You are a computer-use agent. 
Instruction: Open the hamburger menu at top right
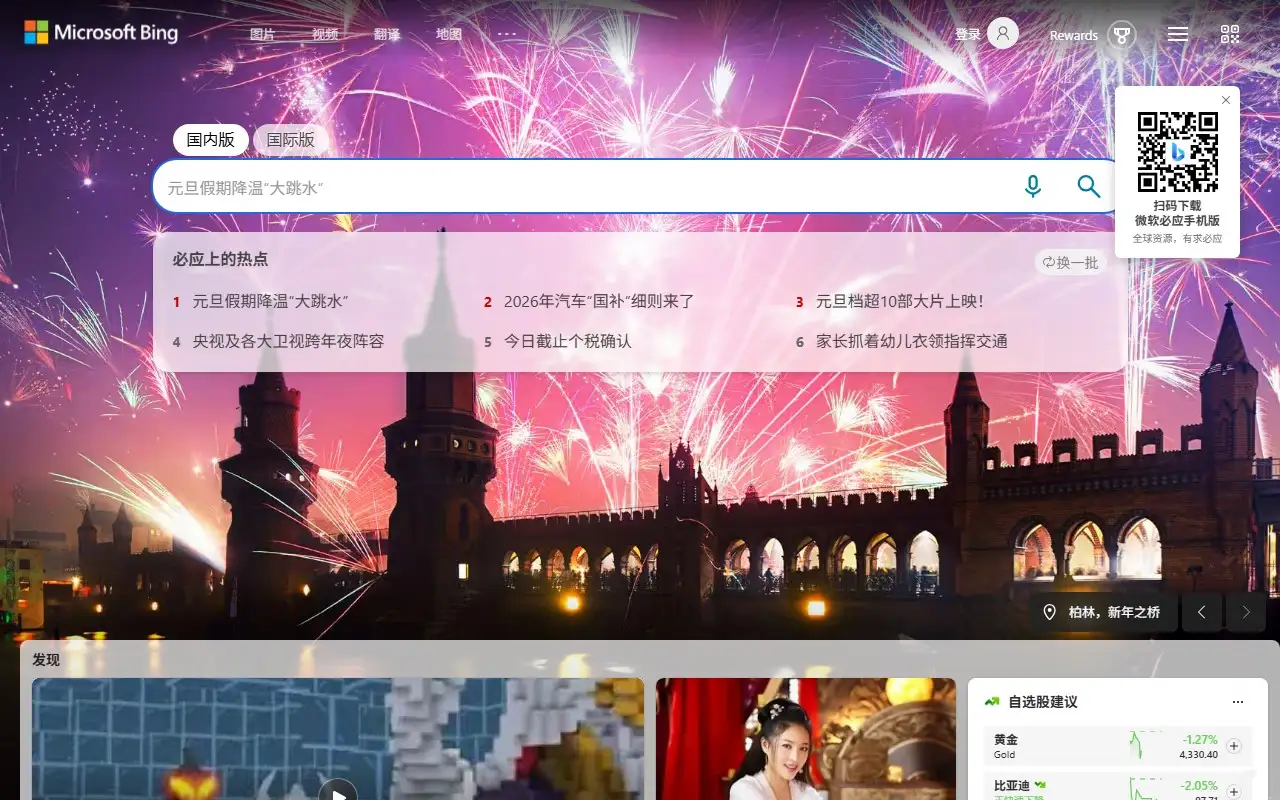pyautogui.click(x=1177, y=33)
